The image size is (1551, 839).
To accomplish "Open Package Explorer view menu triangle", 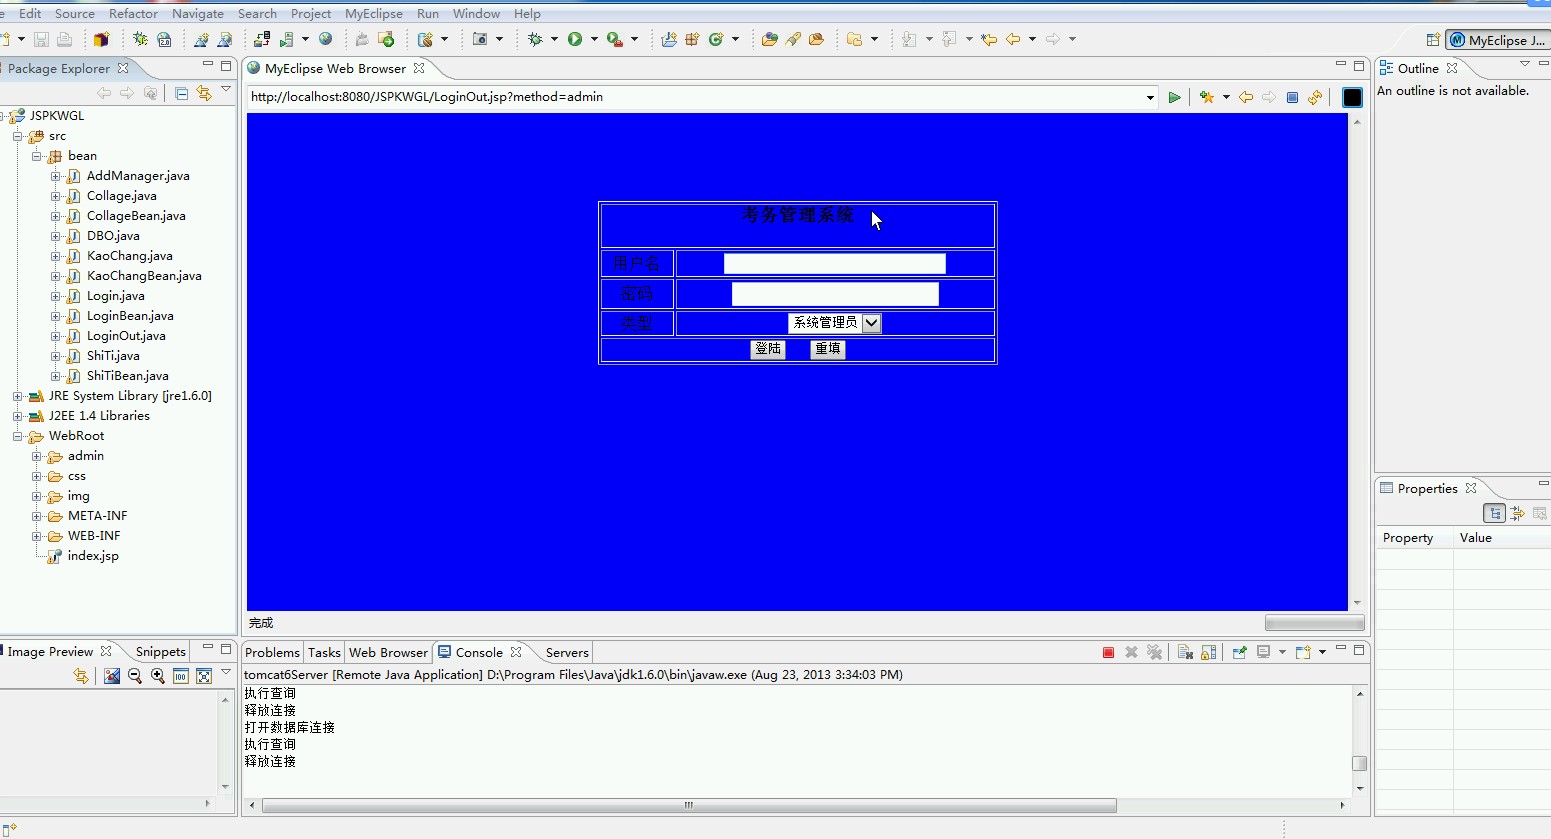I will point(226,90).
